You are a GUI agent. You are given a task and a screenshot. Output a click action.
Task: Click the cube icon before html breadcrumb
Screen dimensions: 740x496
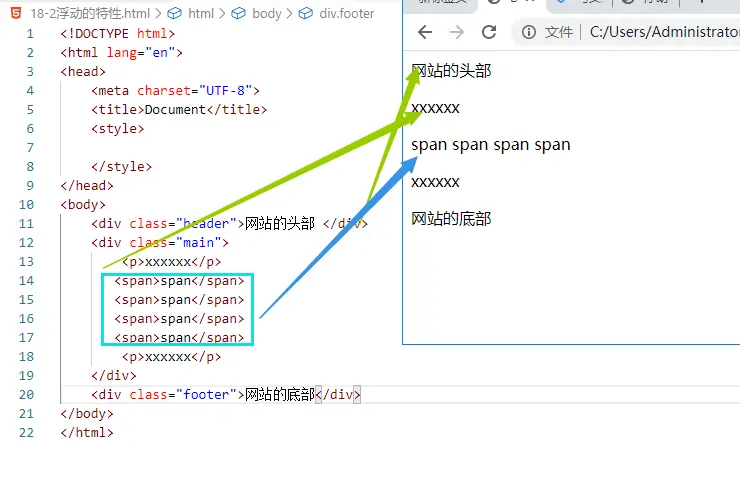(x=175, y=13)
